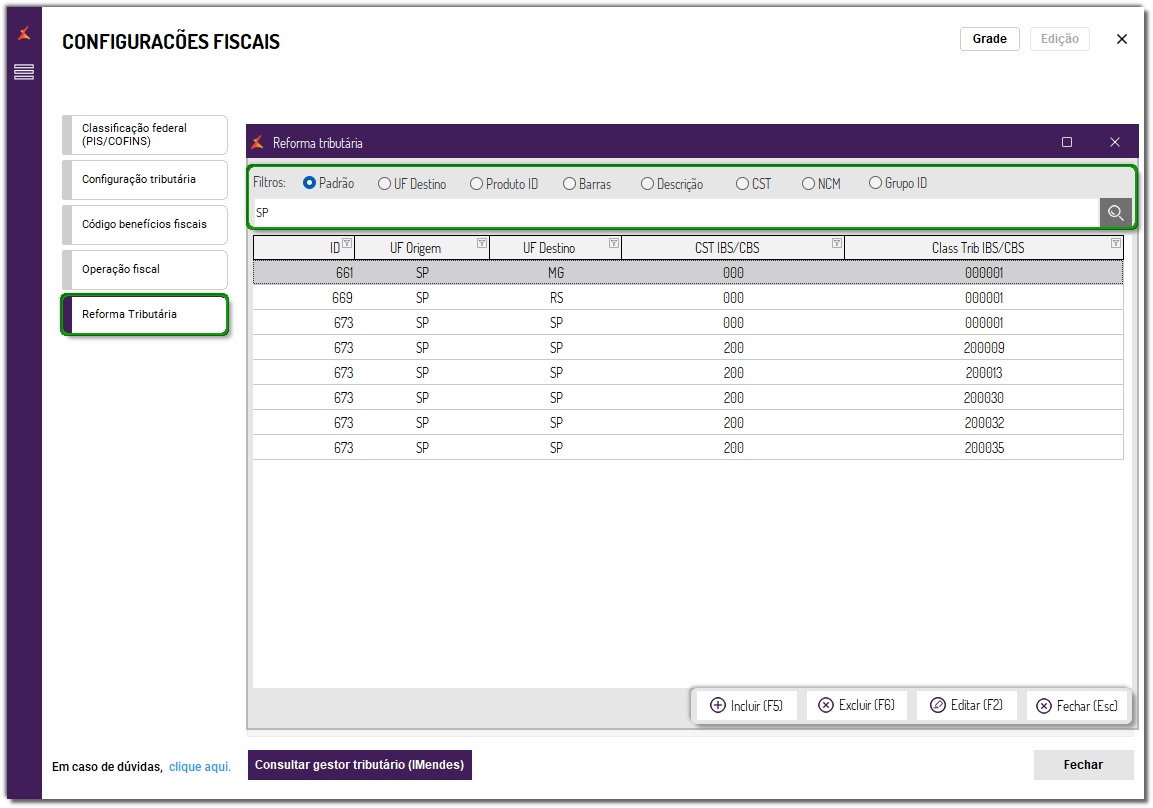Close the Reforma tributária inner window
Image resolution: width=1153 pixels, height=808 pixels.
pyautogui.click(x=1115, y=142)
